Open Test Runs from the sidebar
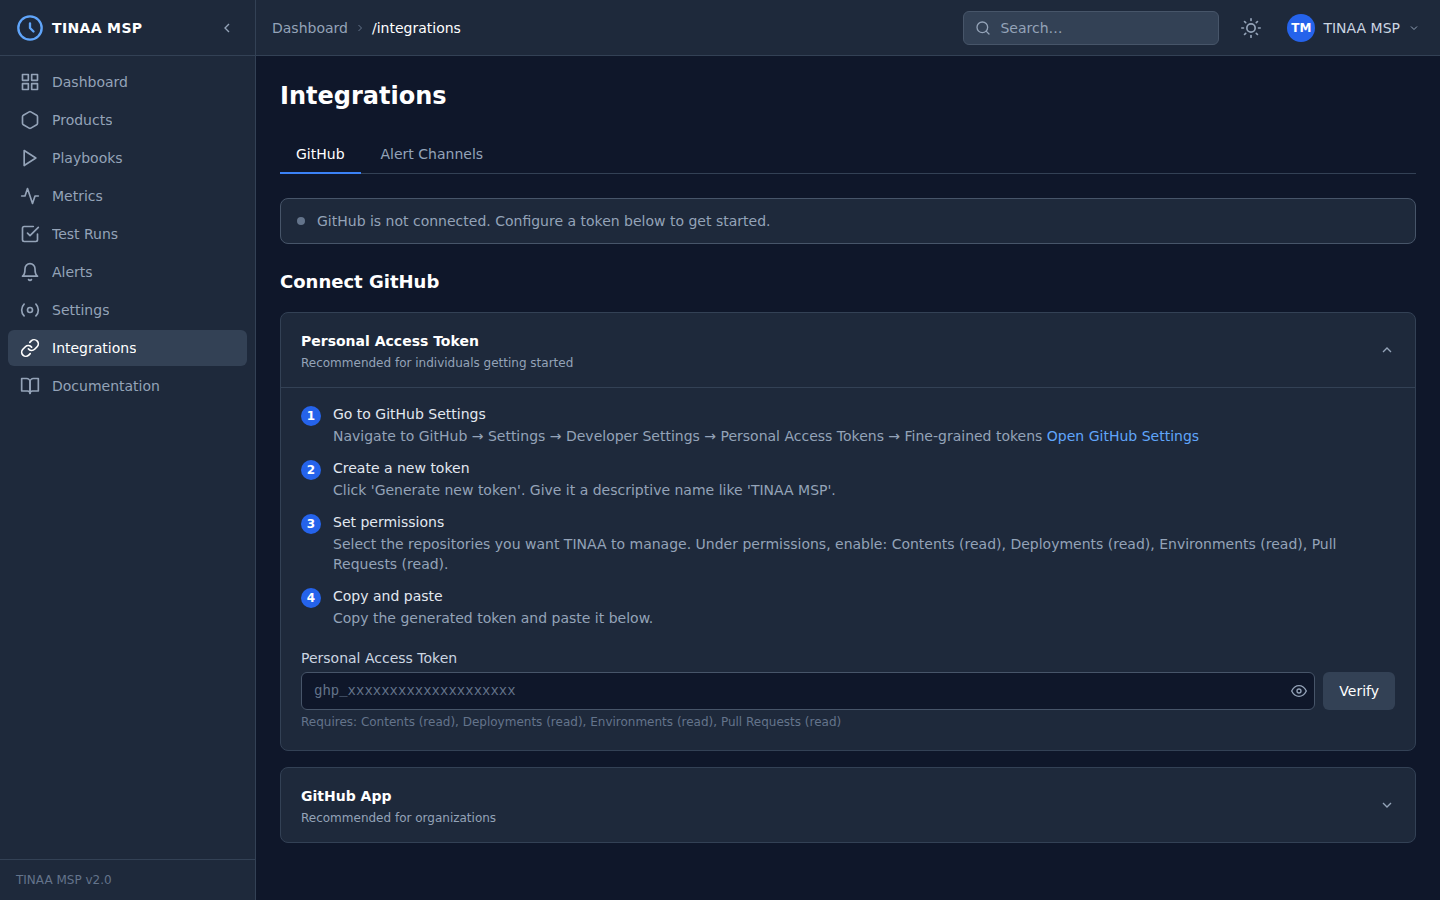Image resolution: width=1440 pixels, height=900 pixels. [x=127, y=234]
